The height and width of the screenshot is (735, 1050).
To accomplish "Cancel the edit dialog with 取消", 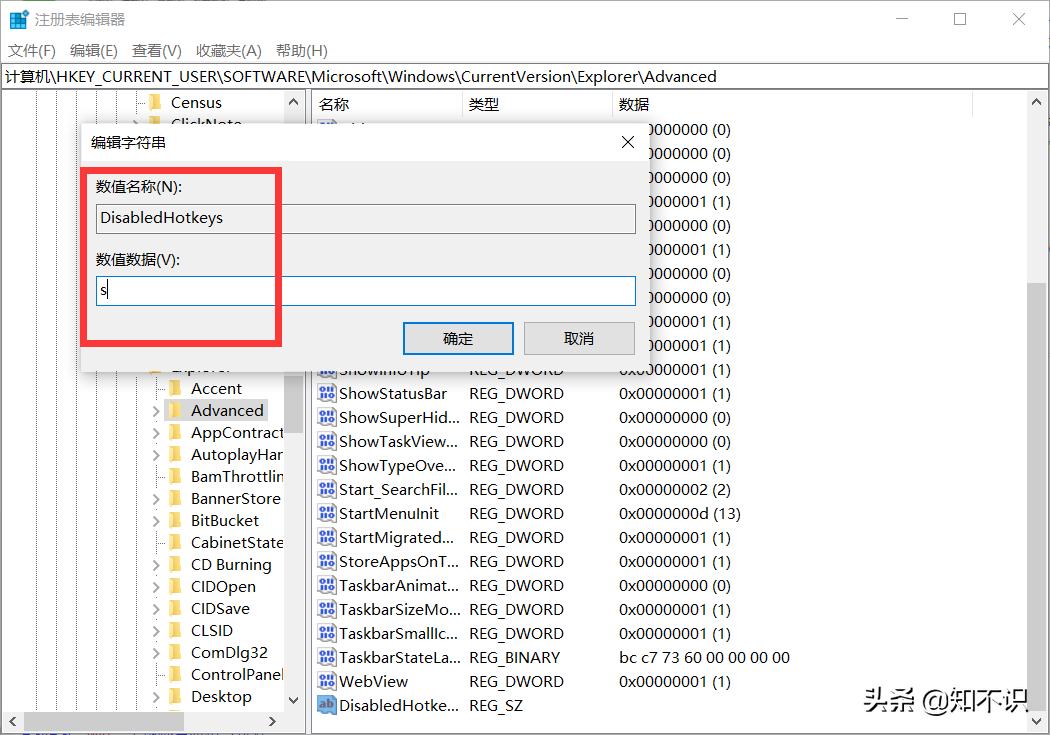I will pos(579,339).
